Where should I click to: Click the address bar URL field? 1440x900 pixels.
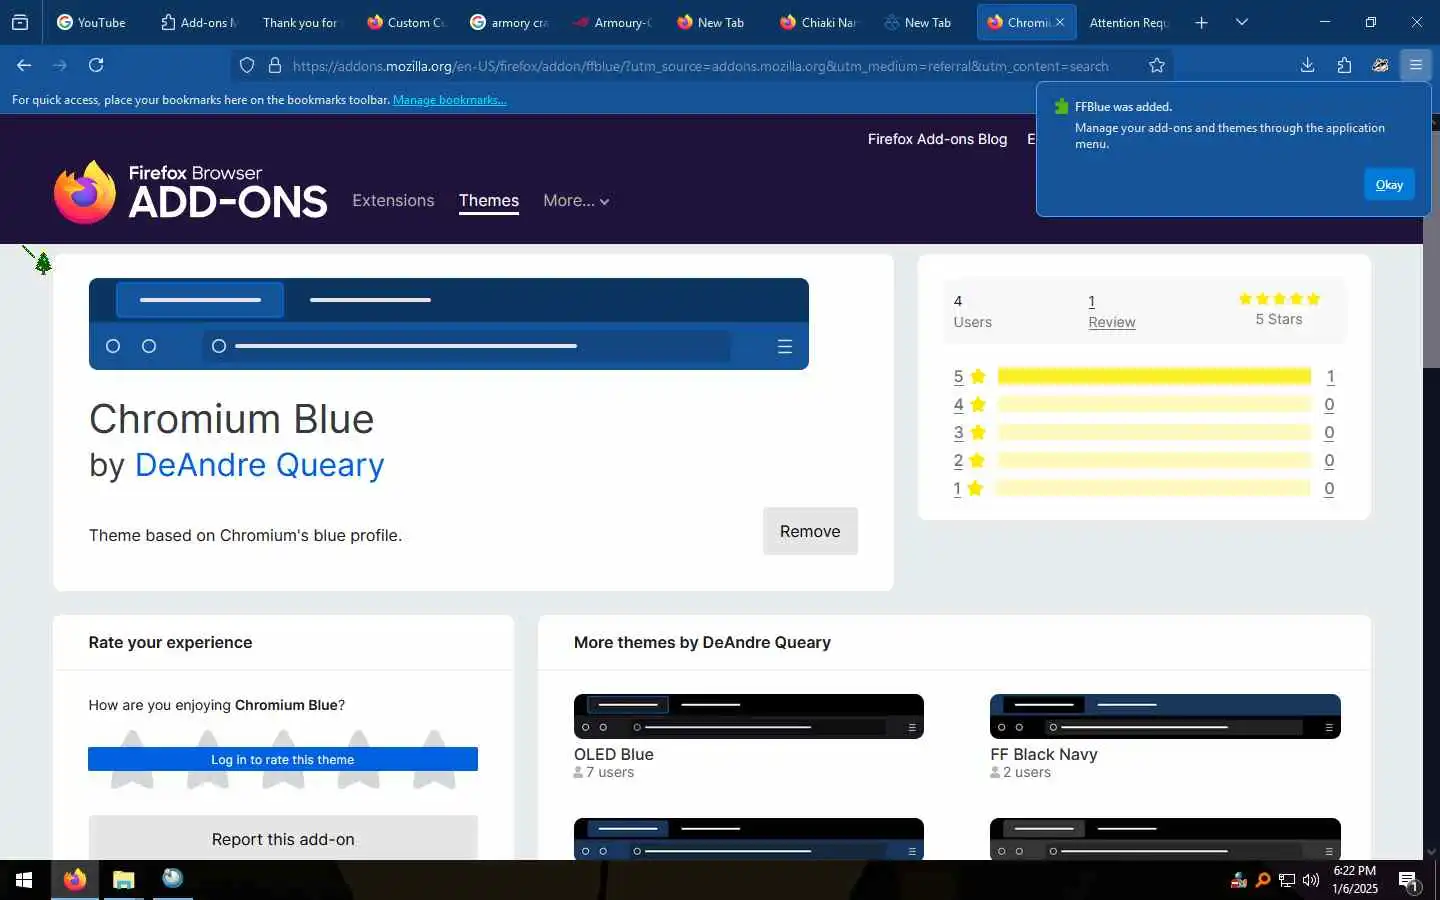pyautogui.click(x=700, y=66)
